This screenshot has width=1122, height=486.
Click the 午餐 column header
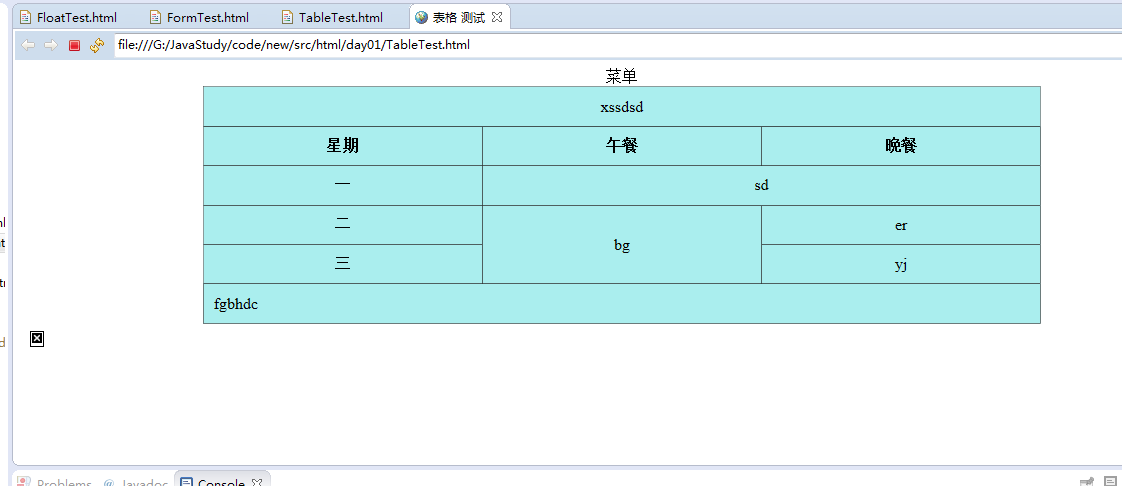[x=621, y=146]
